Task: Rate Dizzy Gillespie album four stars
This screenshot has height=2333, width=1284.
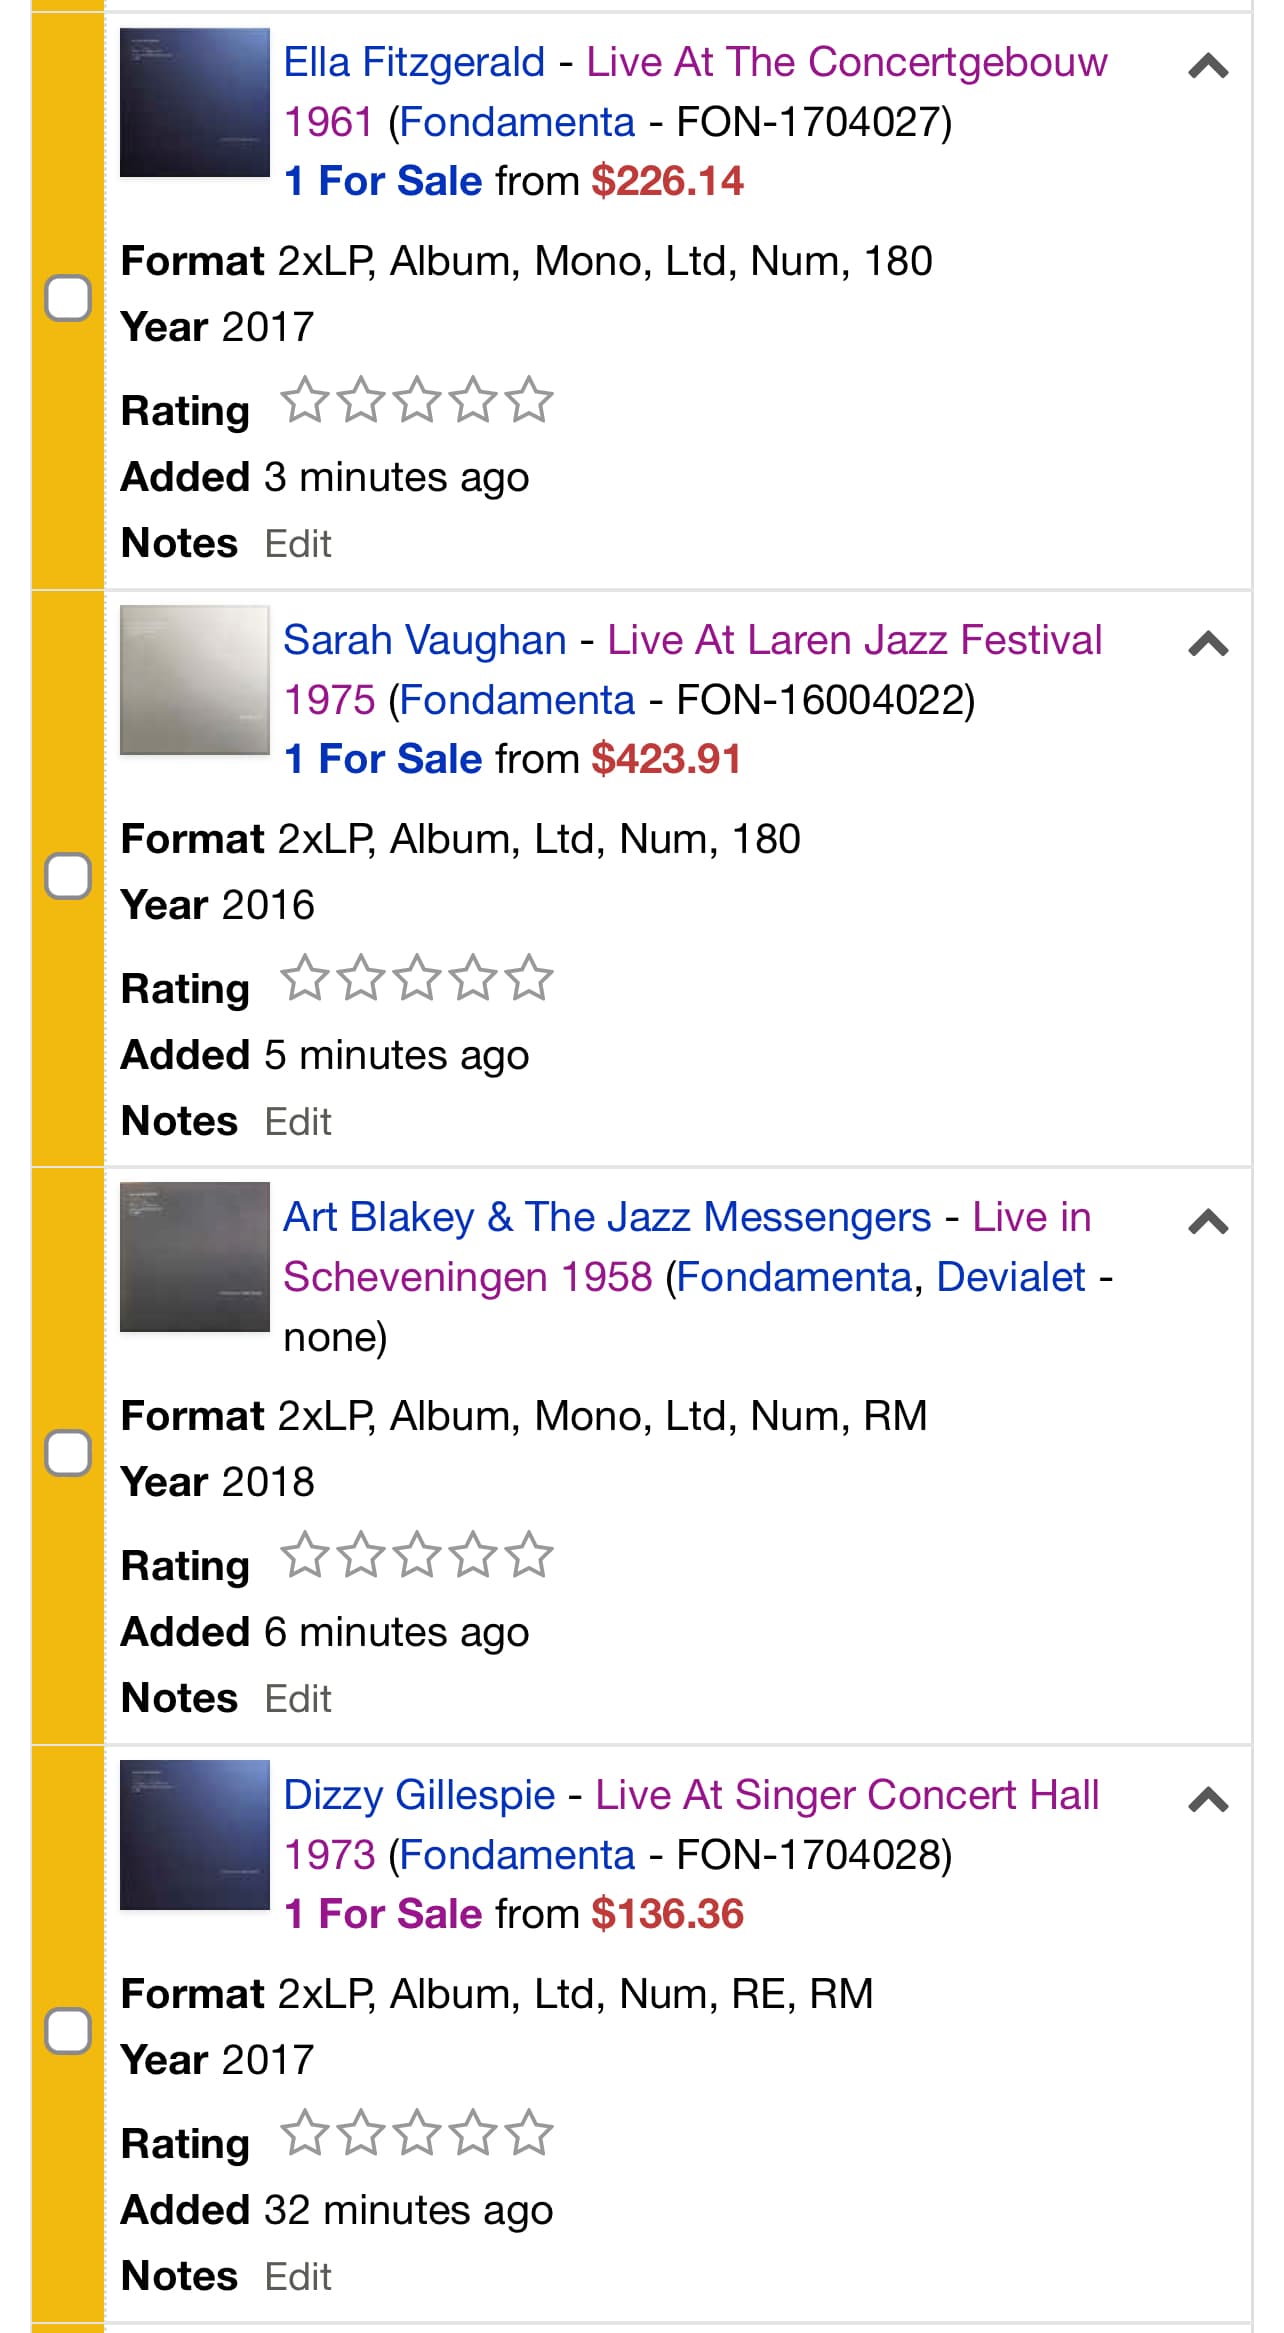Action: pyautogui.click(x=473, y=2135)
